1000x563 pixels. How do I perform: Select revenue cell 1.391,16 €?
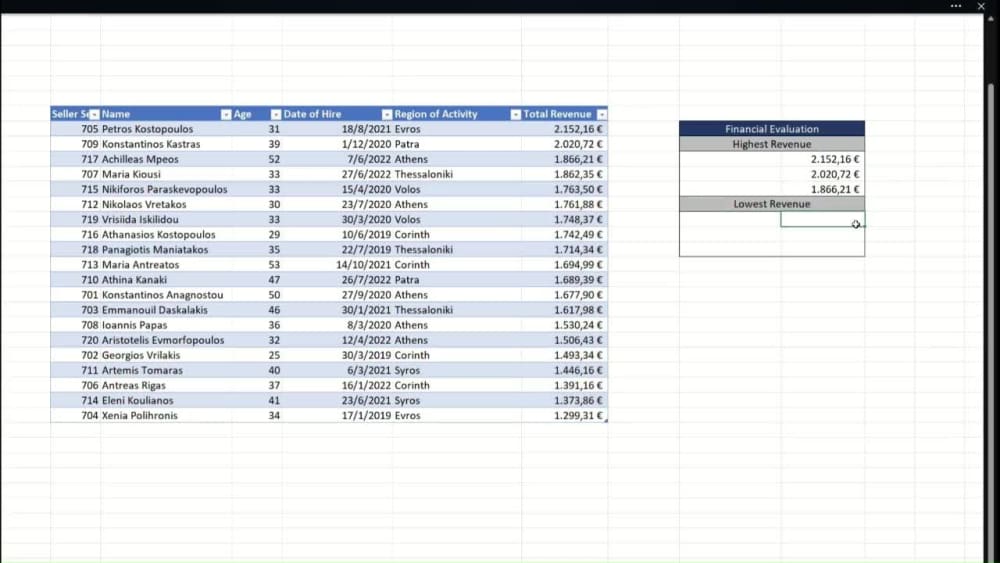[x=564, y=386]
